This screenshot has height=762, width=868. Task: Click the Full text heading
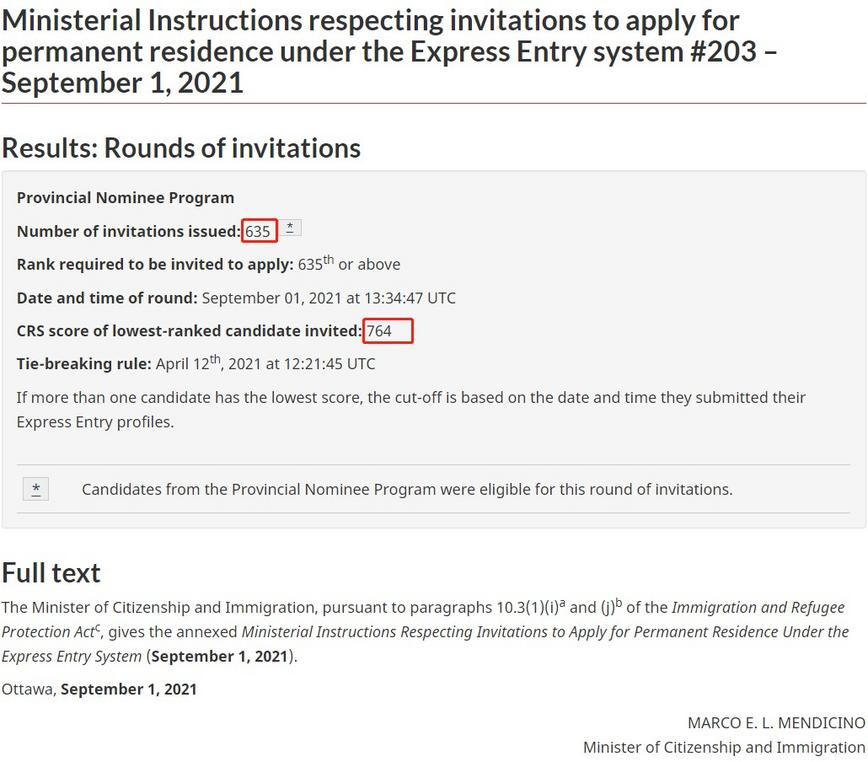click(51, 573)
